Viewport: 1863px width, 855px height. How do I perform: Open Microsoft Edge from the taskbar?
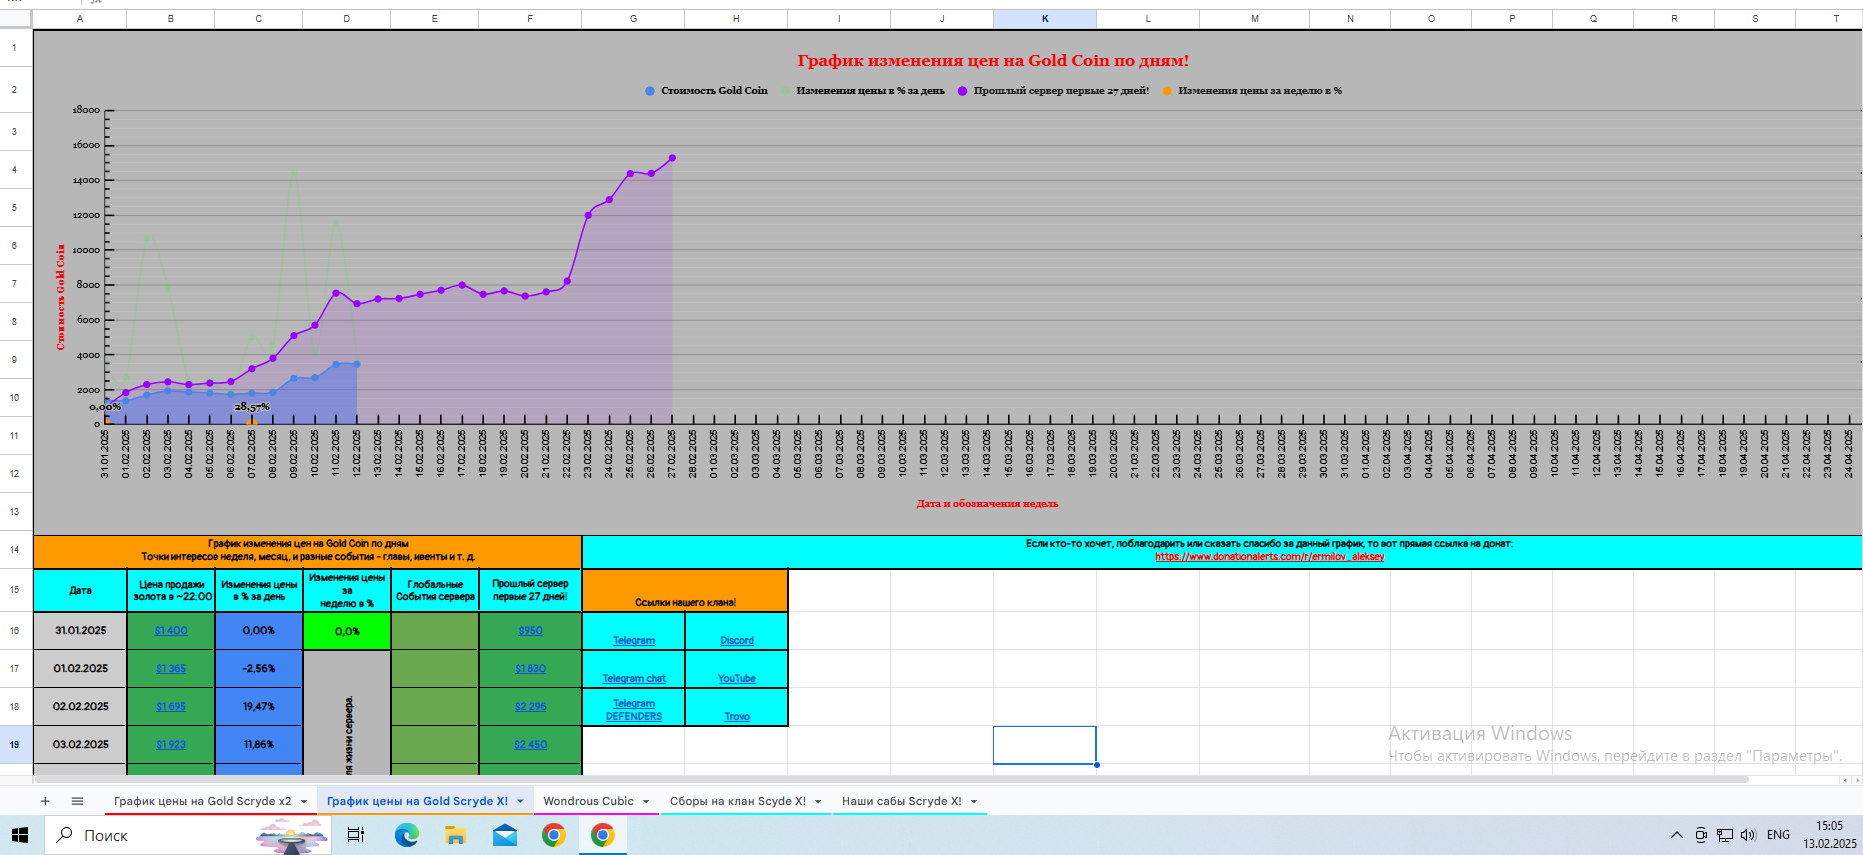click(x=406, y=835)
